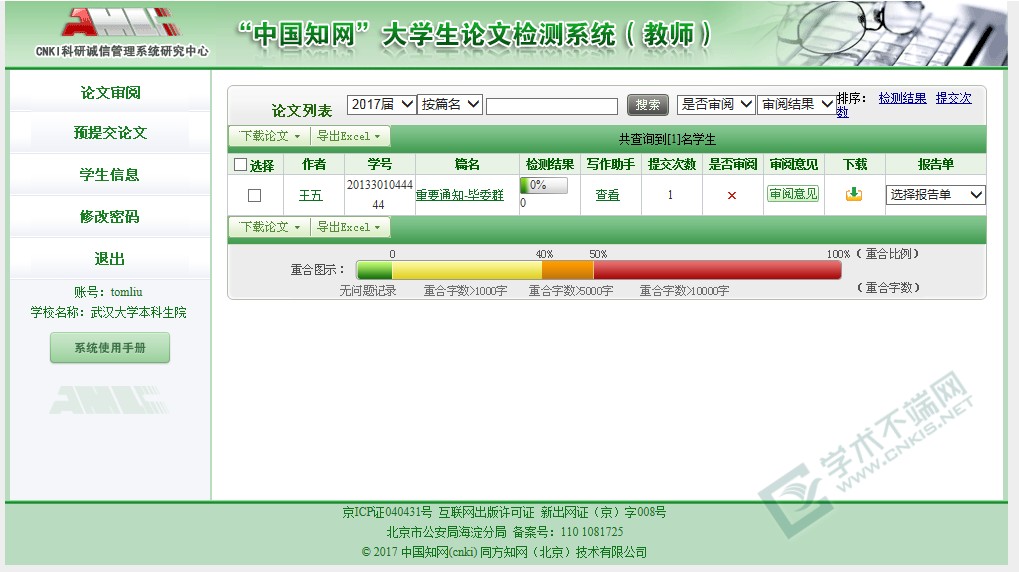Click the 检测结果 column header

pos(550,164)
